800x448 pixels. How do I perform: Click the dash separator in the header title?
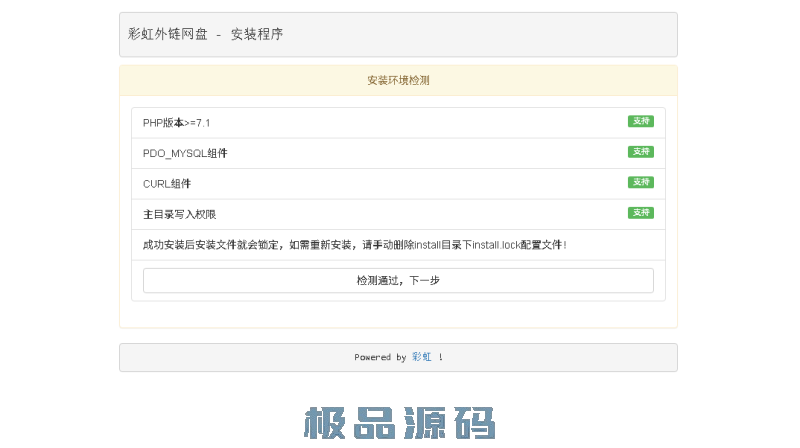[219, 34]
